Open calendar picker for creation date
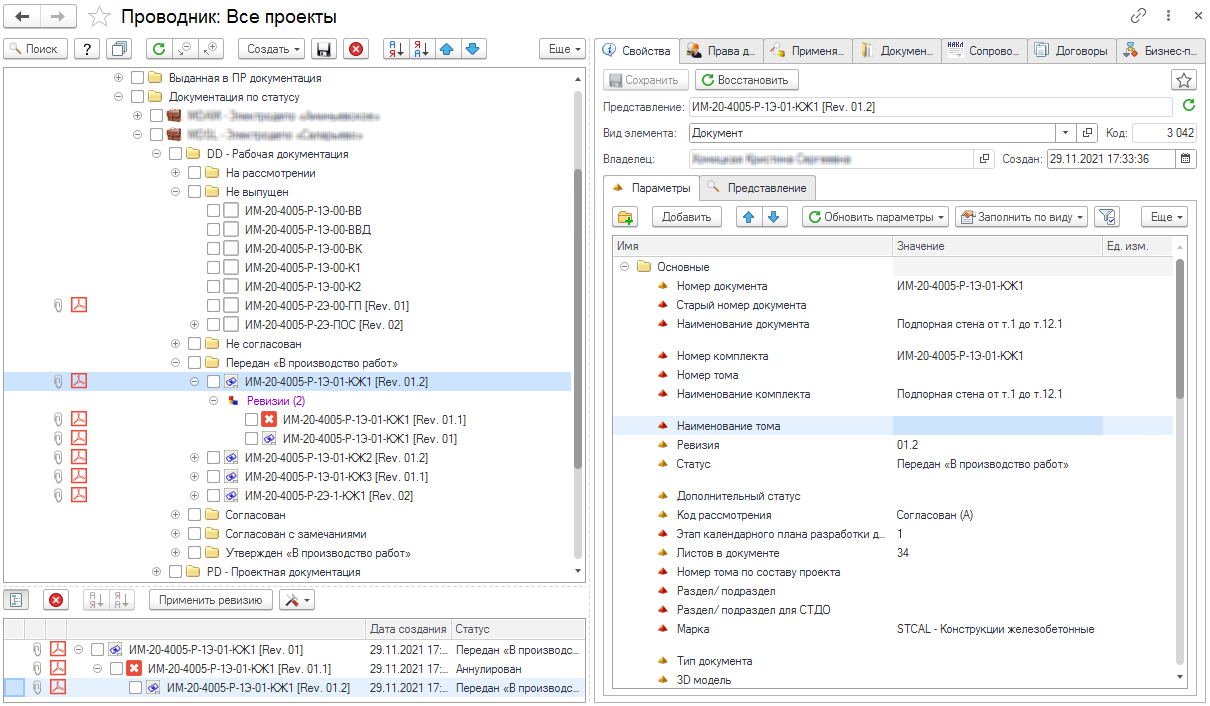Image resolution: width=1210 pixels, height=706 pixels. (x=1186, y=158)
